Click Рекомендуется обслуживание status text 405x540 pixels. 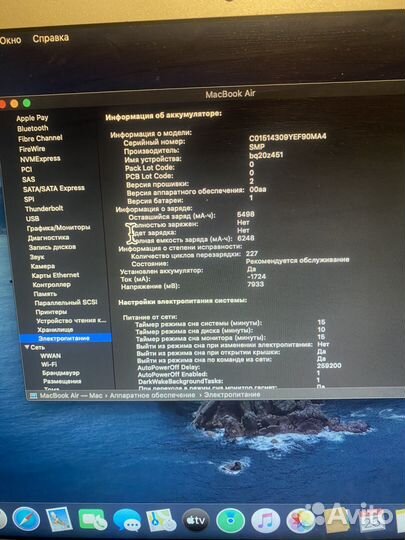(298, 260)
